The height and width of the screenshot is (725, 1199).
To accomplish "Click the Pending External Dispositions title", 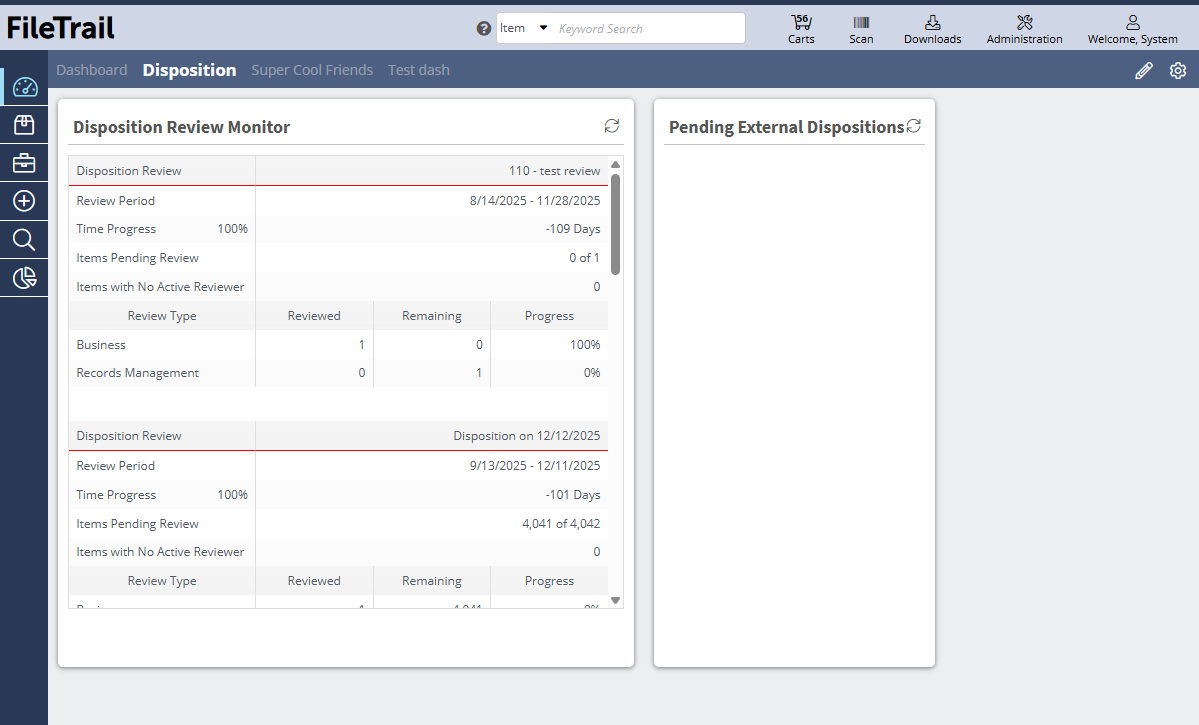I will (x=786, y=127).
